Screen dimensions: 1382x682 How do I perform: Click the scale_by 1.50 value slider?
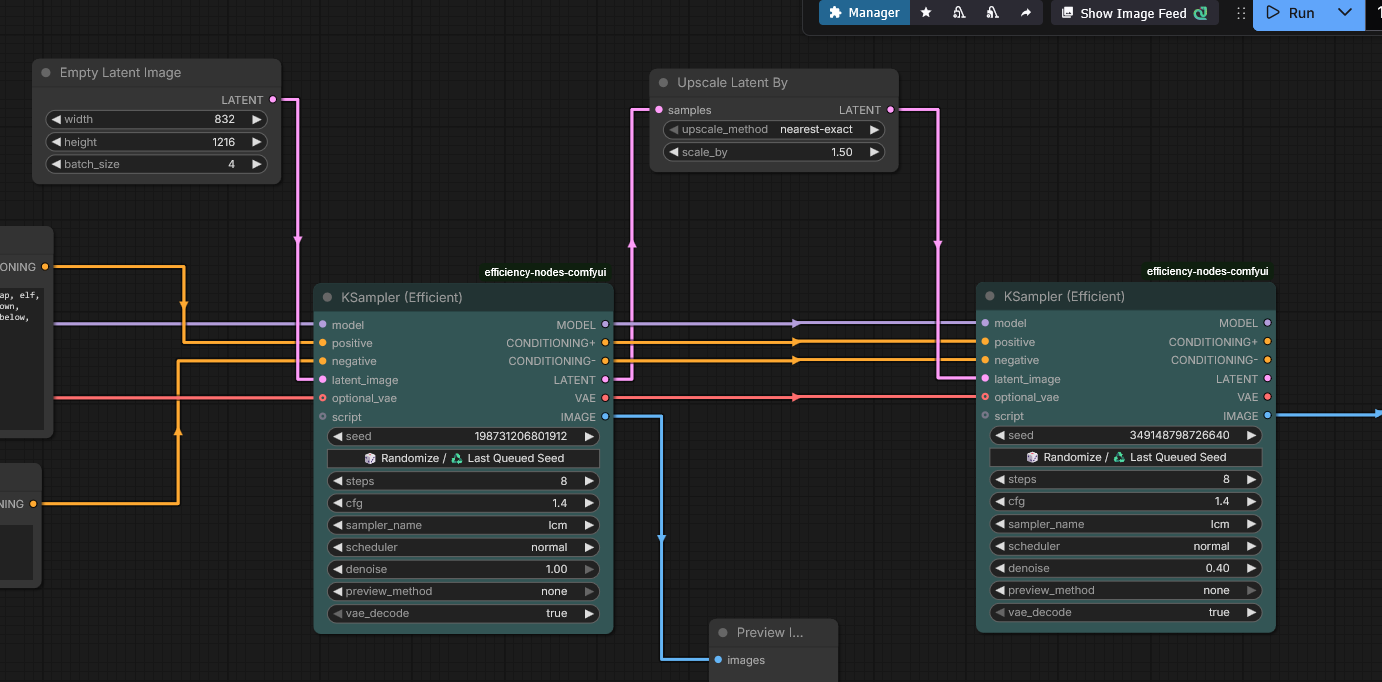(774, 152)
